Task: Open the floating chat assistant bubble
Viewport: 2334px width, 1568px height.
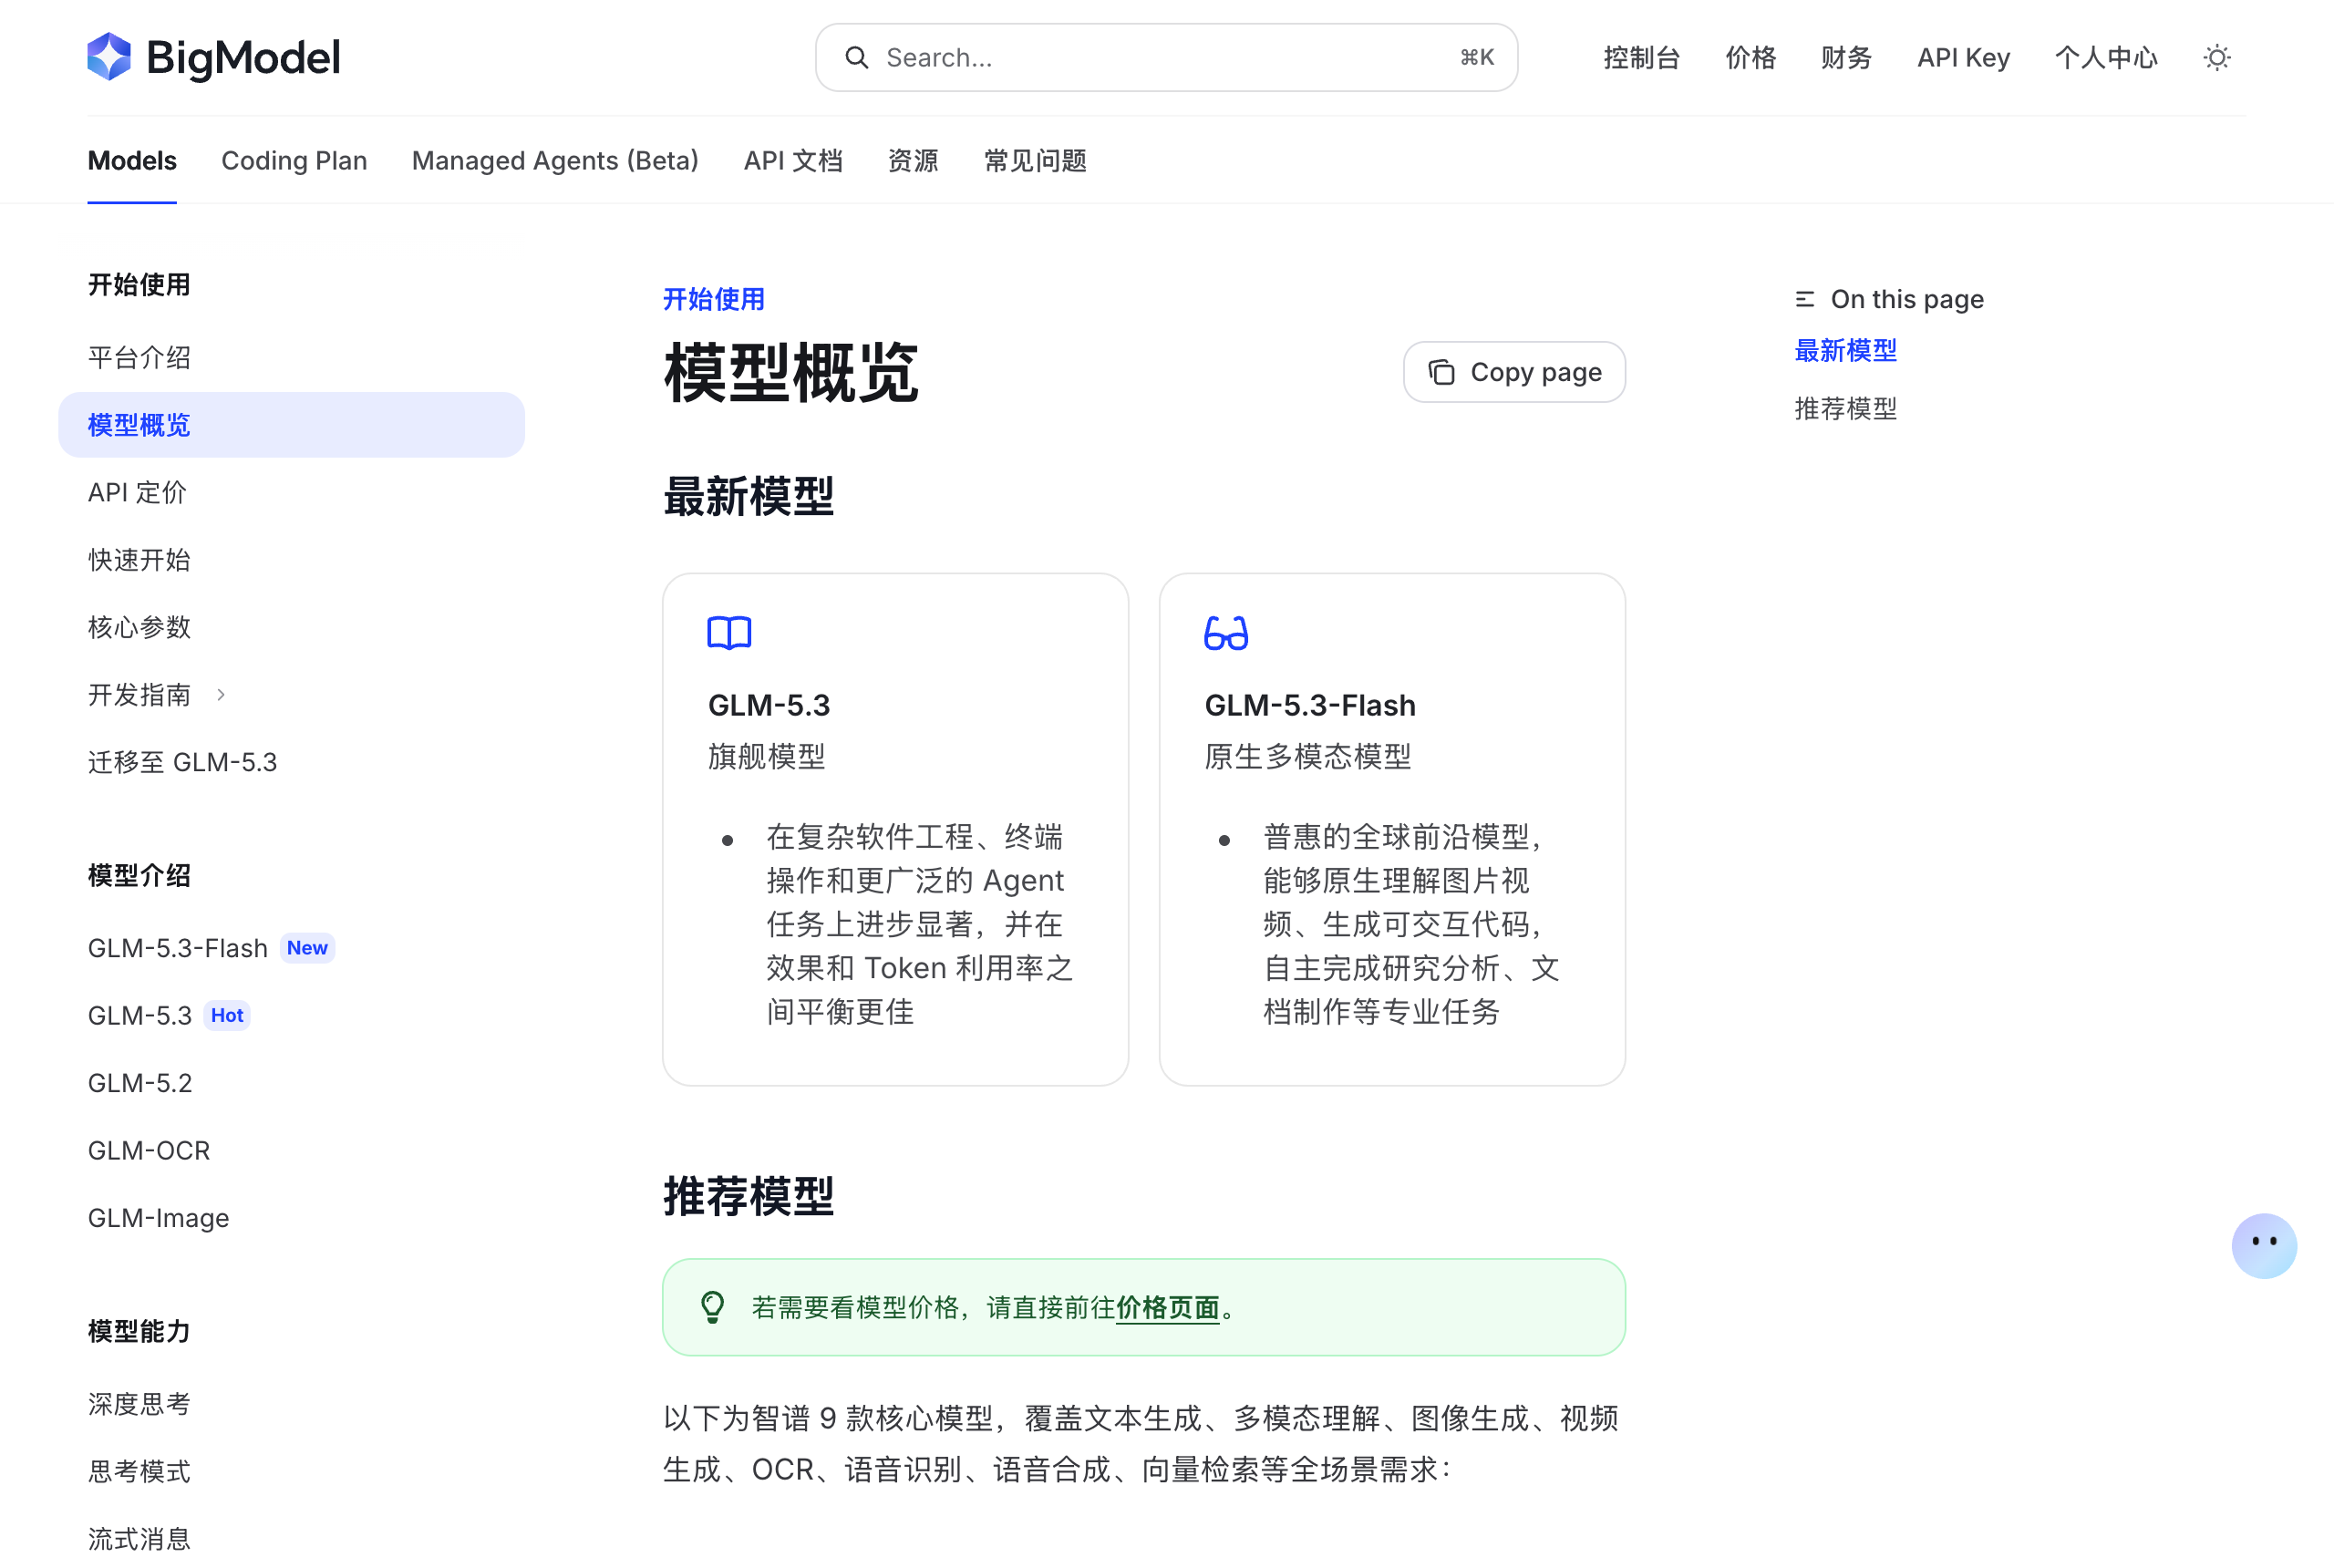Action: [x=2264, y=1245]
